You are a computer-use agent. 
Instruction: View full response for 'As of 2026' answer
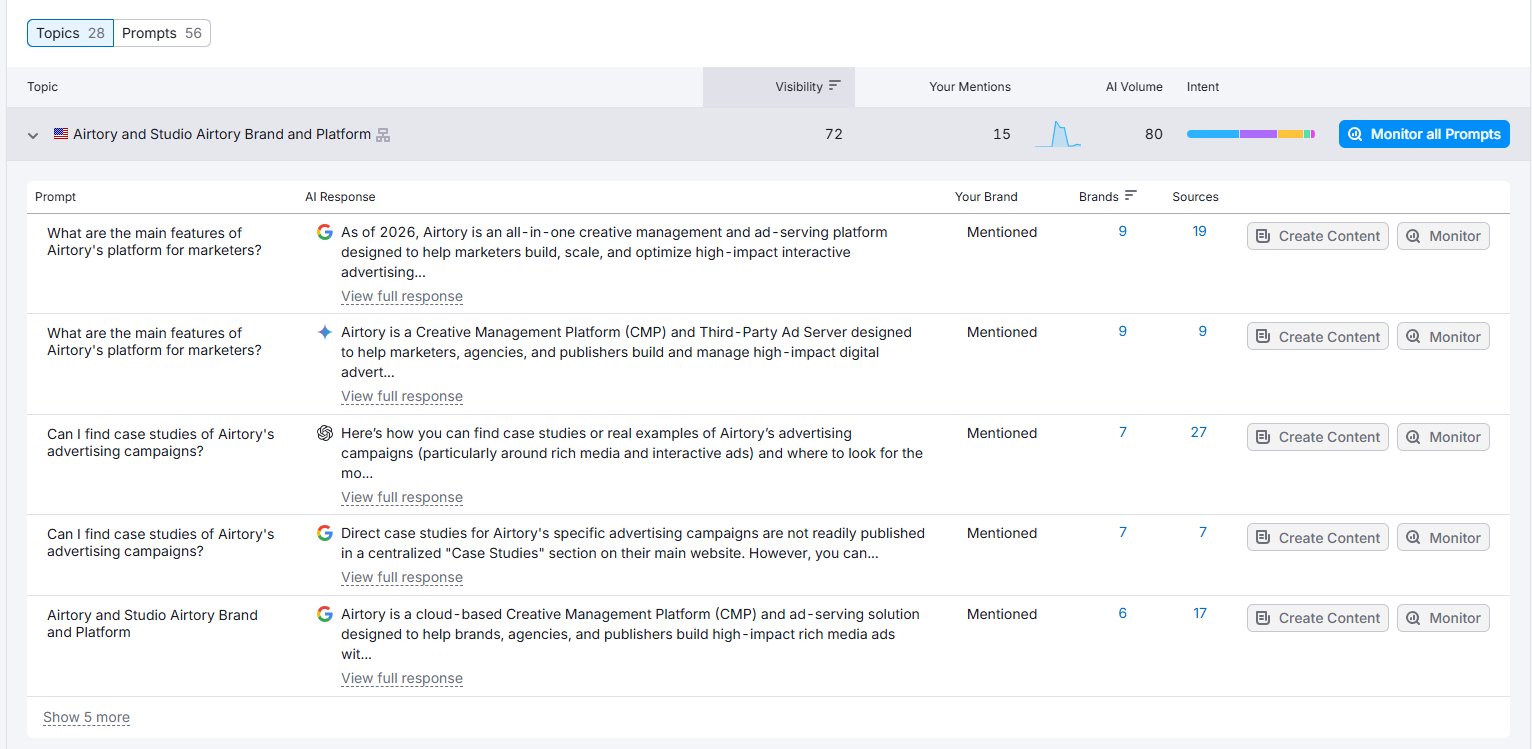click(402, 296)
